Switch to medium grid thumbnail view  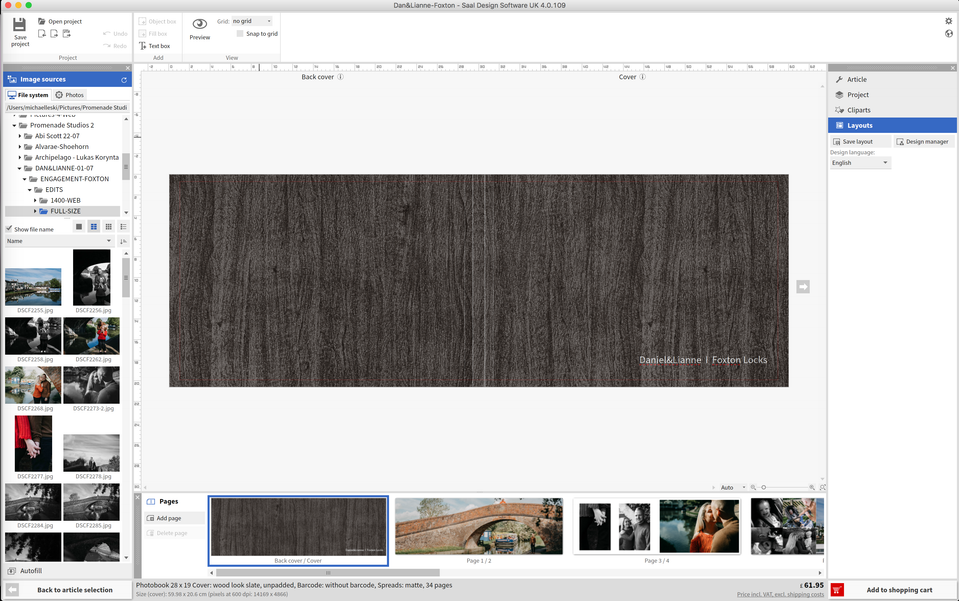pos(94,227)
